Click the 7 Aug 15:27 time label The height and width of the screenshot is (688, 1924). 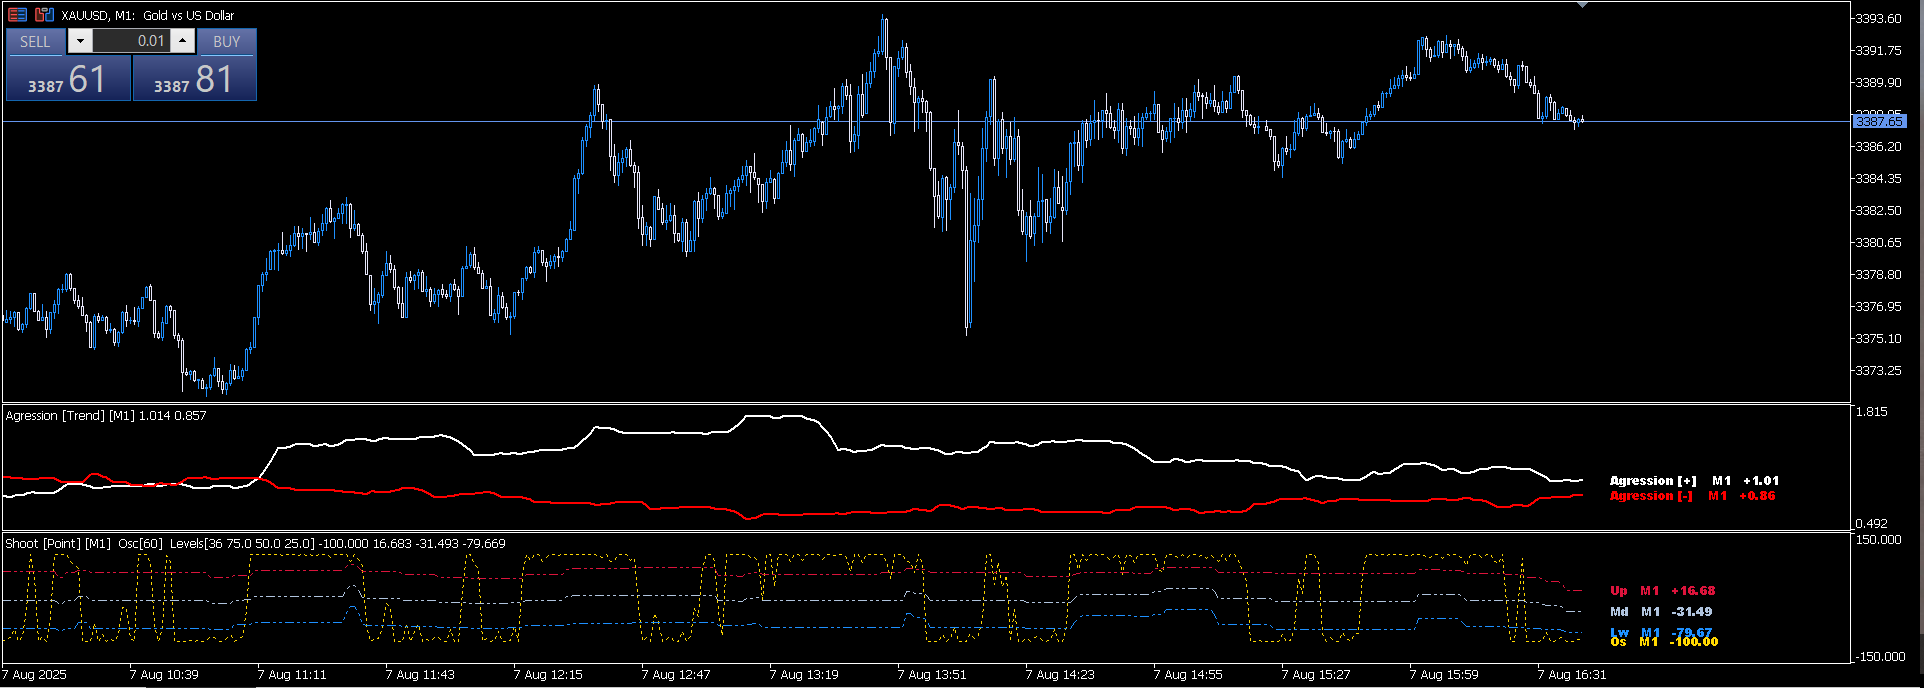point(1317,675)
